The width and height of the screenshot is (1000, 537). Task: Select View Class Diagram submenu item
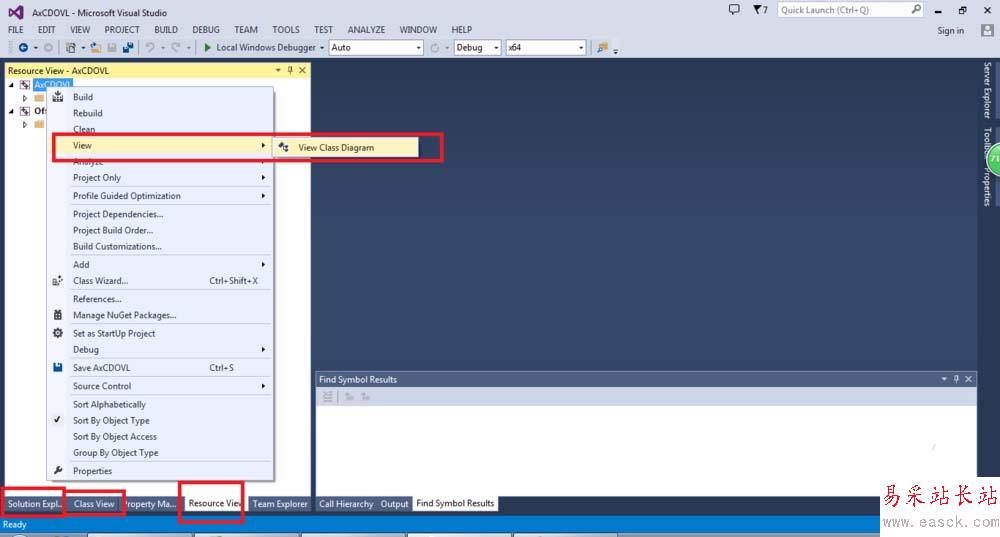click(x=346, y=147)
